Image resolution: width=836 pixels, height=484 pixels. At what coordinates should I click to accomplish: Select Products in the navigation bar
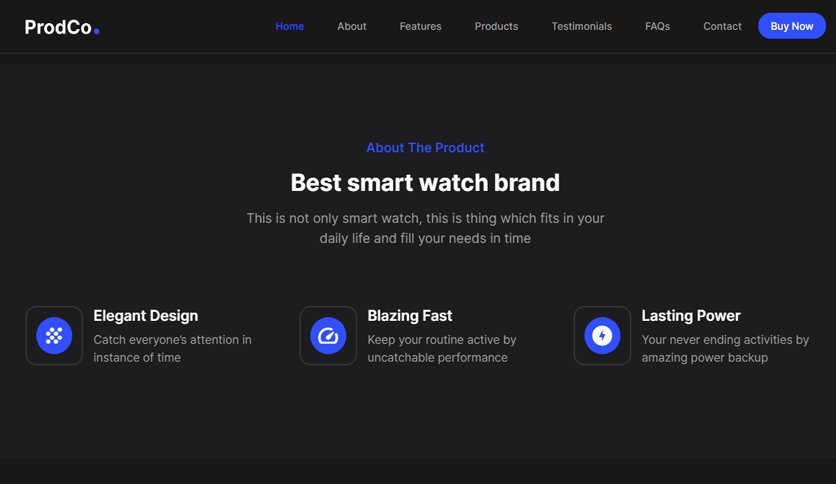coord(496,26)
